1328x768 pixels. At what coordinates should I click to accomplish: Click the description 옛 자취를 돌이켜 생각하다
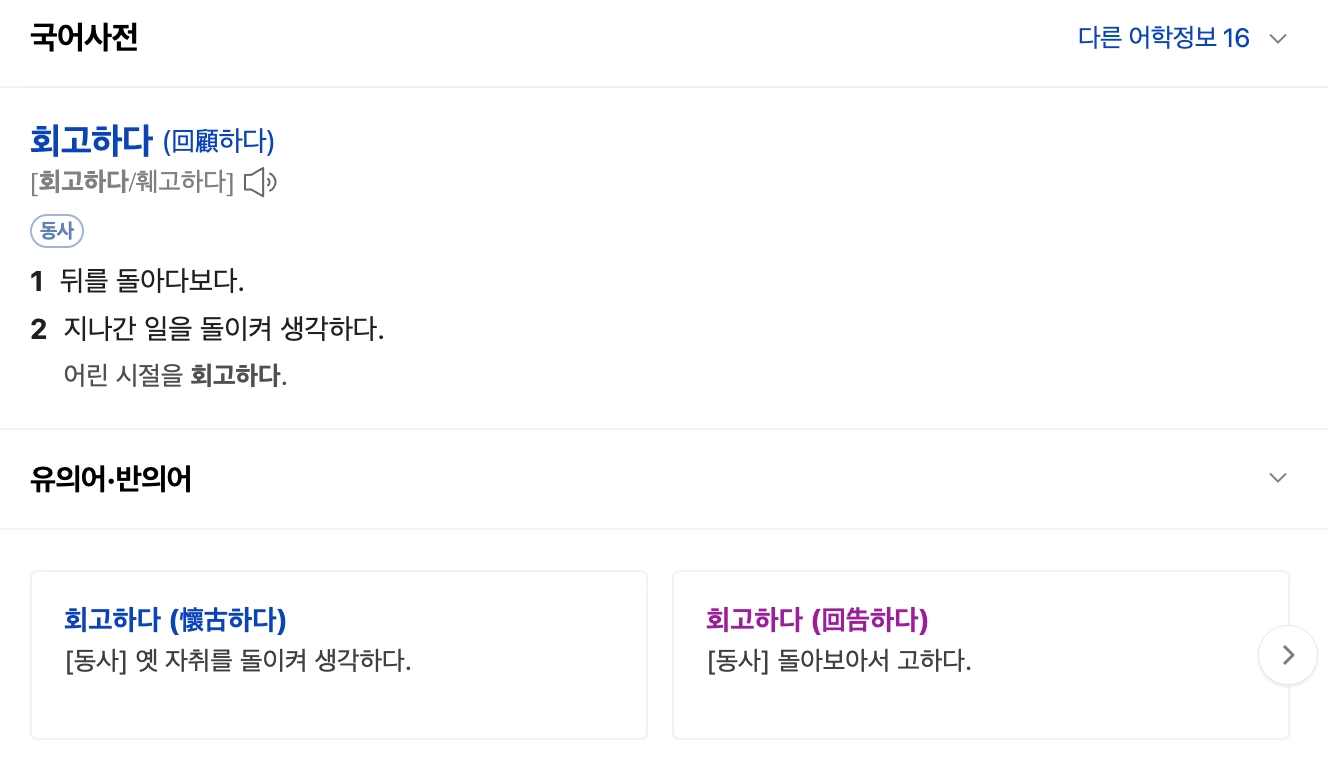238,661
